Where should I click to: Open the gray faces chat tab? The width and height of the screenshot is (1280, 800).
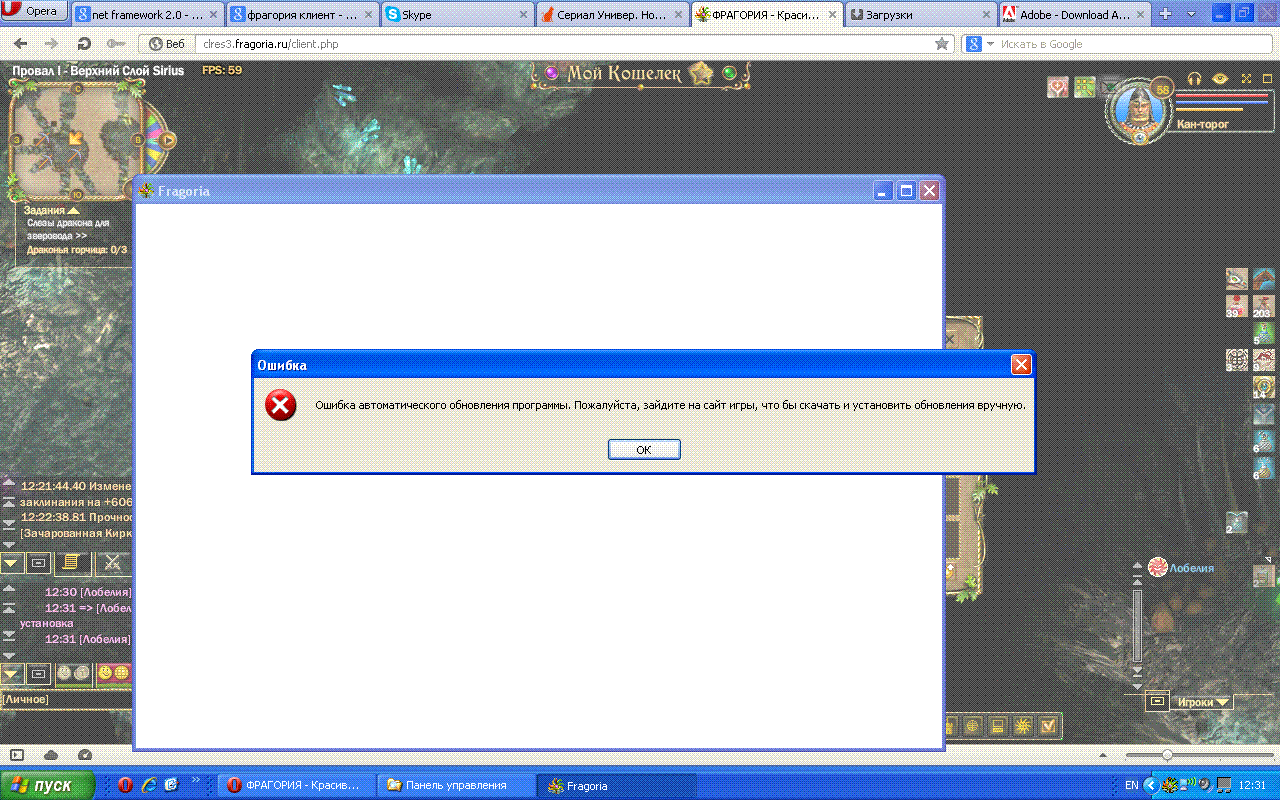coord(72,674)
